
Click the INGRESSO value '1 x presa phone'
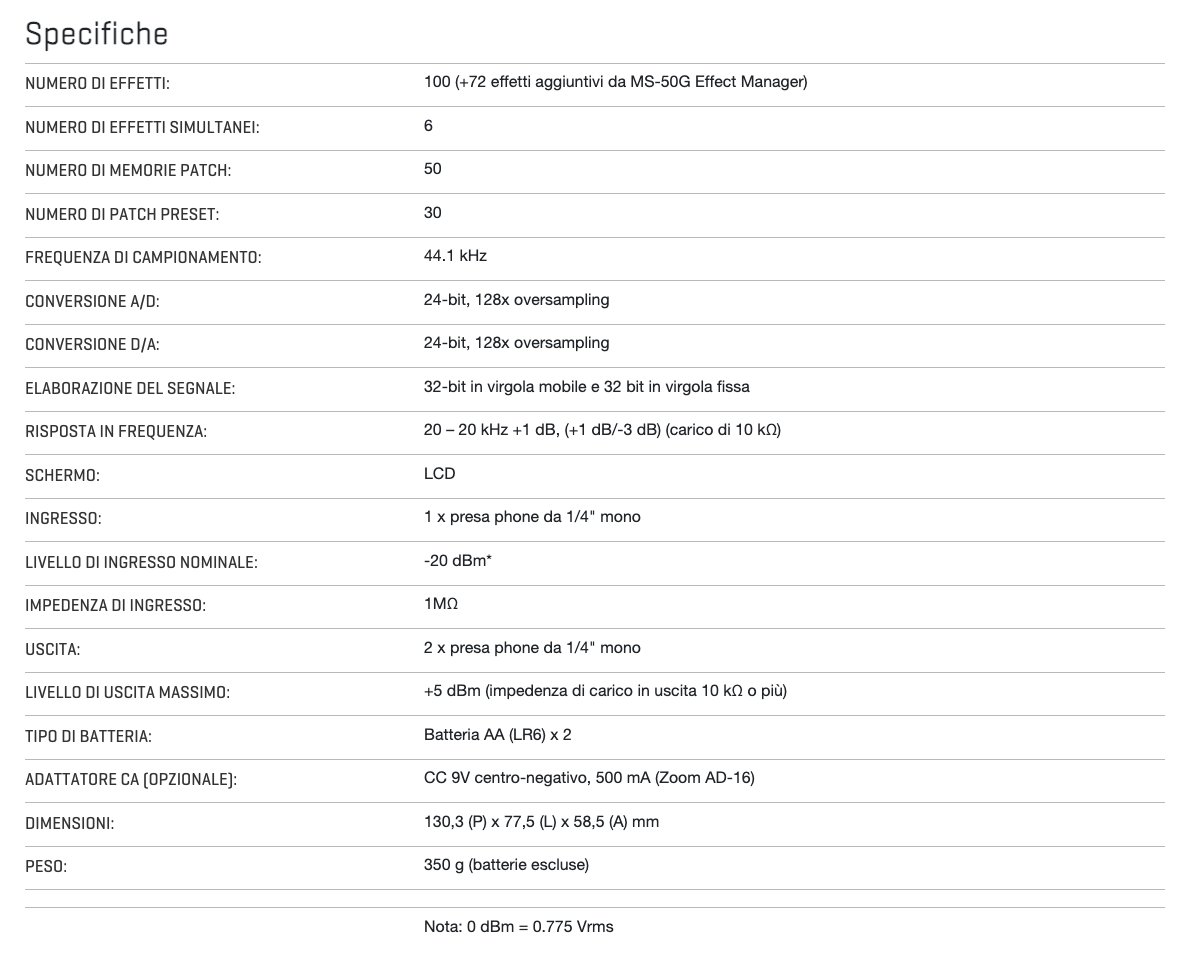pyautogui.click(x=532, y=517)
